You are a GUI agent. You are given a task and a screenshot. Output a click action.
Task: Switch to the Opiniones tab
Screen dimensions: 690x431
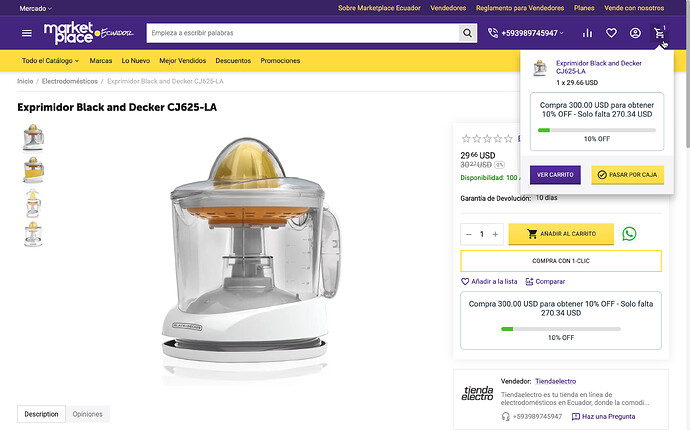coord(87,414)
